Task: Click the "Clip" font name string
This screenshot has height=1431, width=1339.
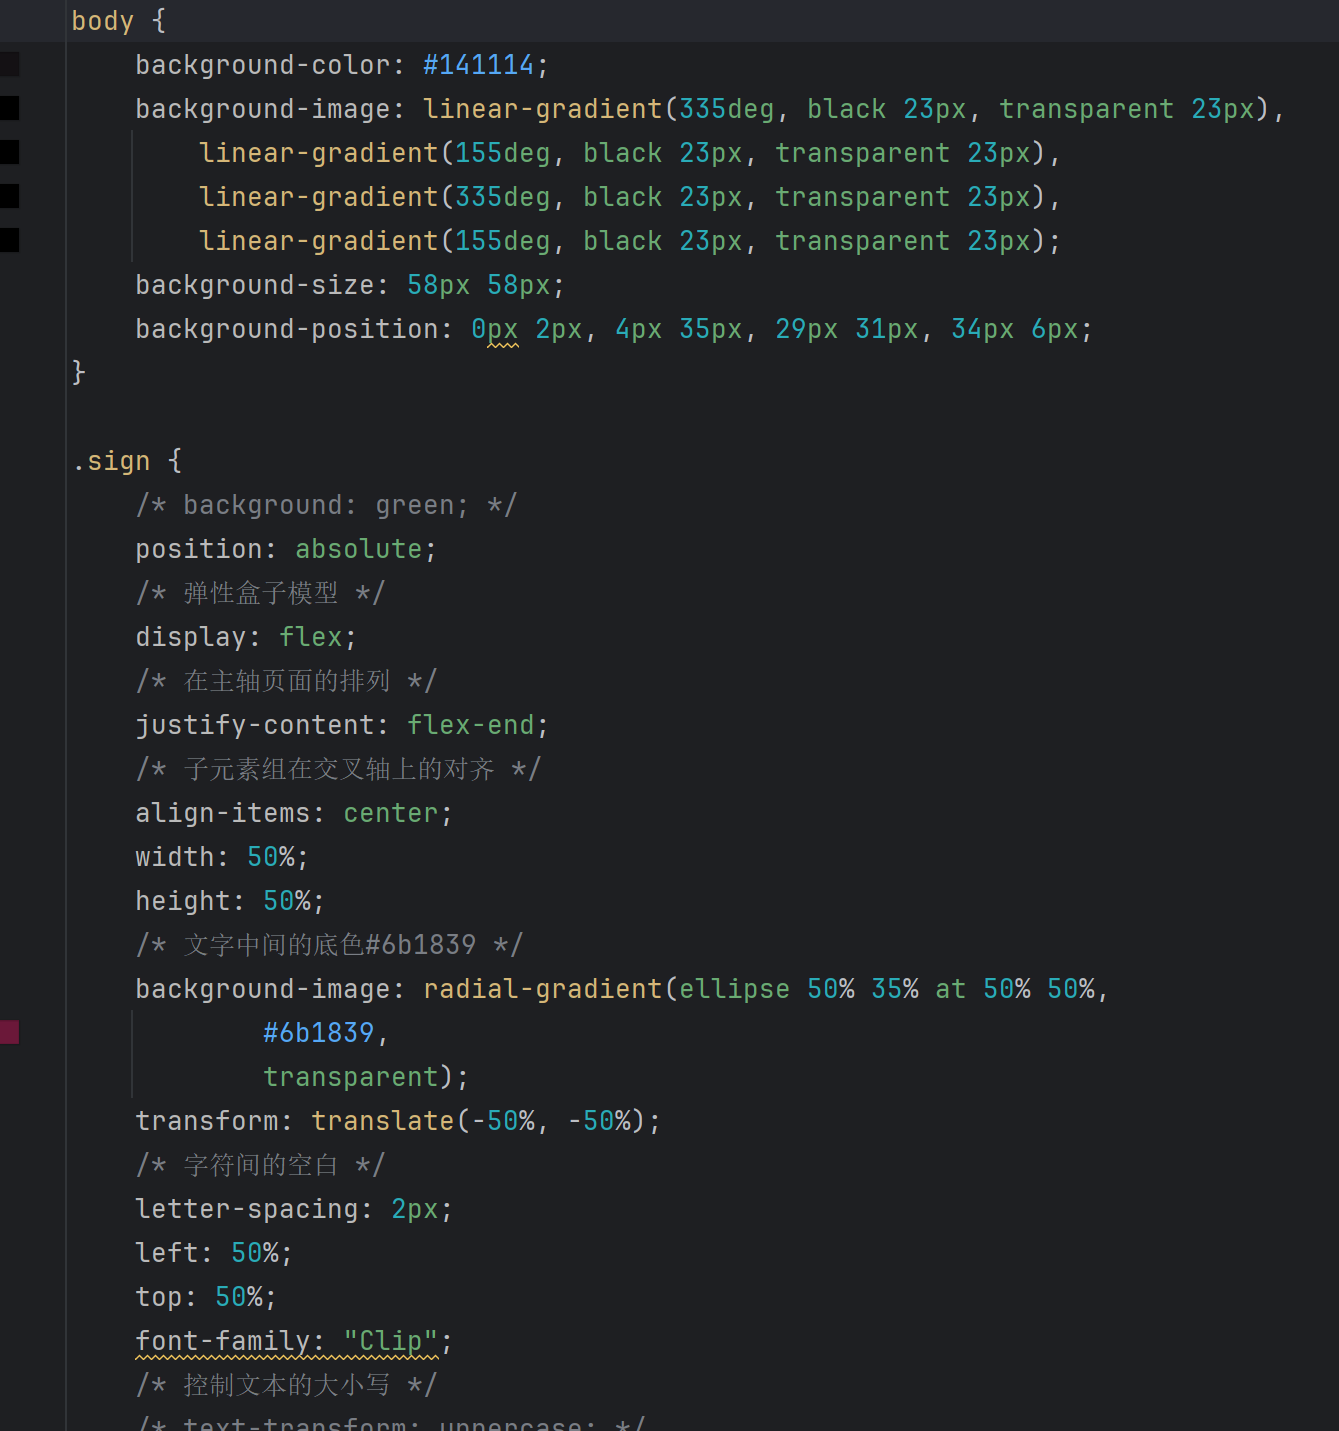Action: pos(391,1341)
